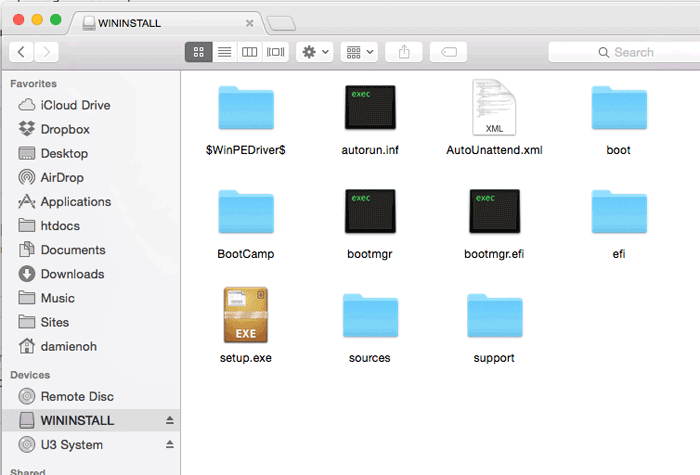
Task: Select the bootmgr.efi exec icon
Action: click(x=495, y=211)
